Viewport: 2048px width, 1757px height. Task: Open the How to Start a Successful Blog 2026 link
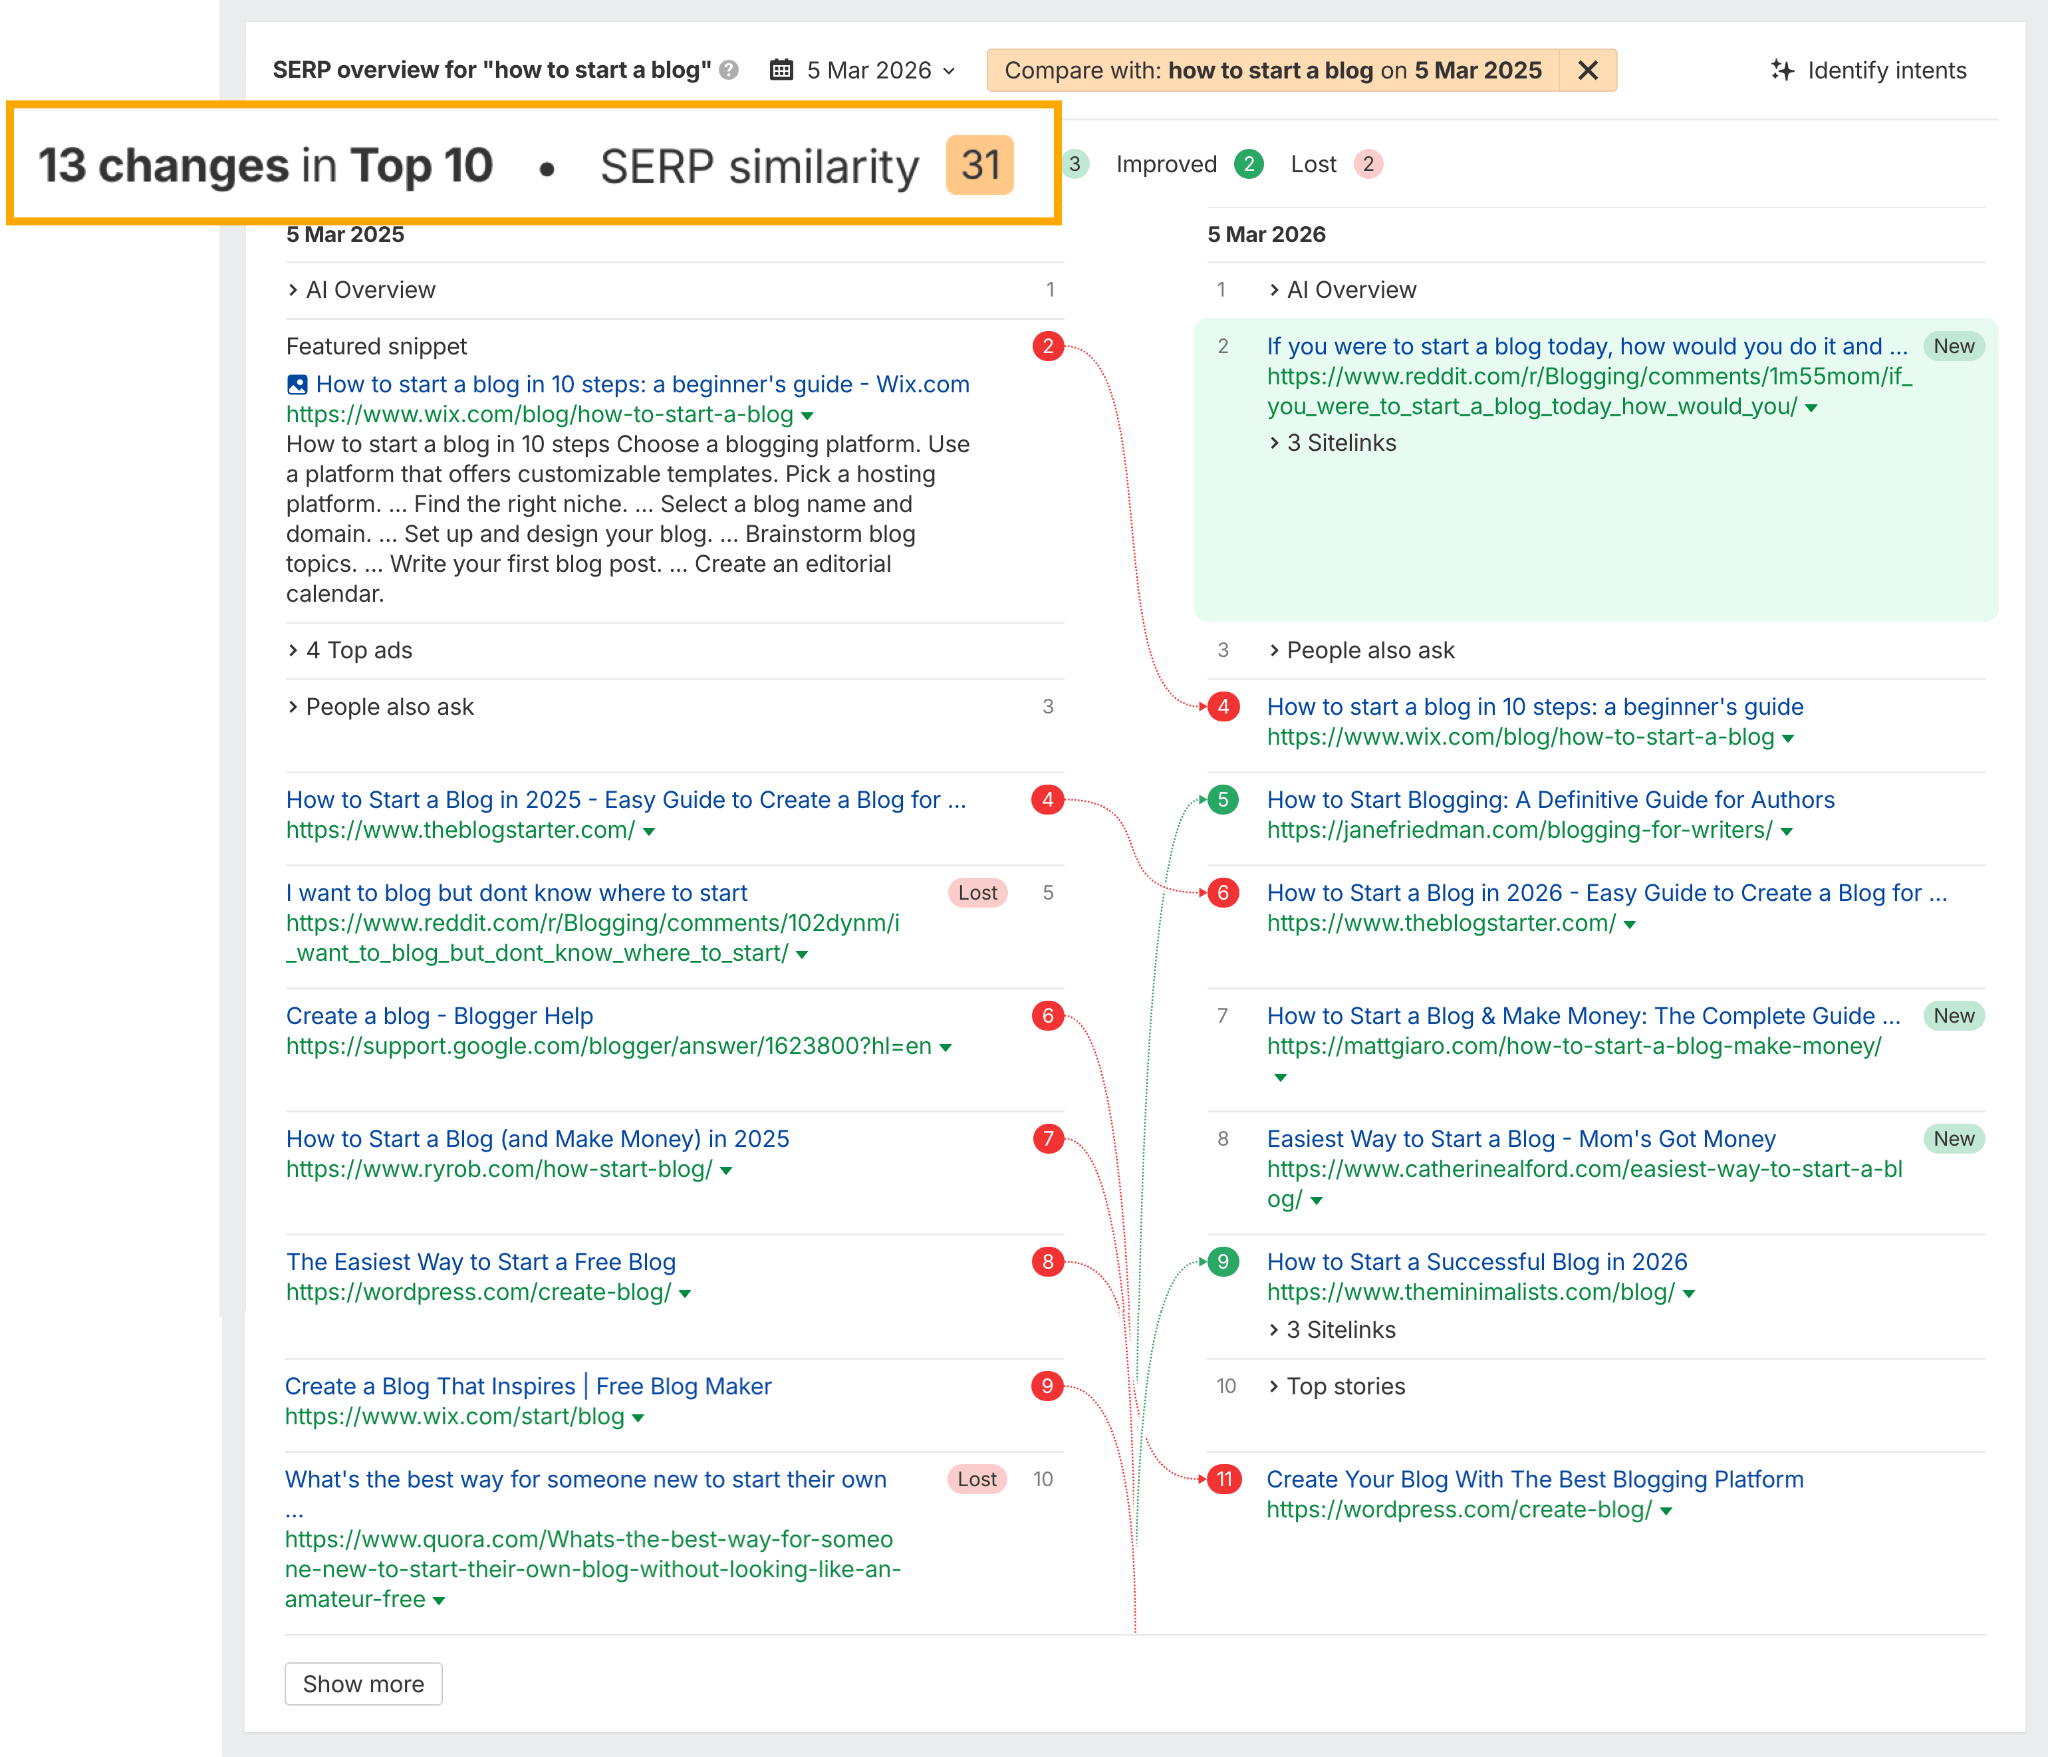pyautogui.click(x=1476, y=1261)
